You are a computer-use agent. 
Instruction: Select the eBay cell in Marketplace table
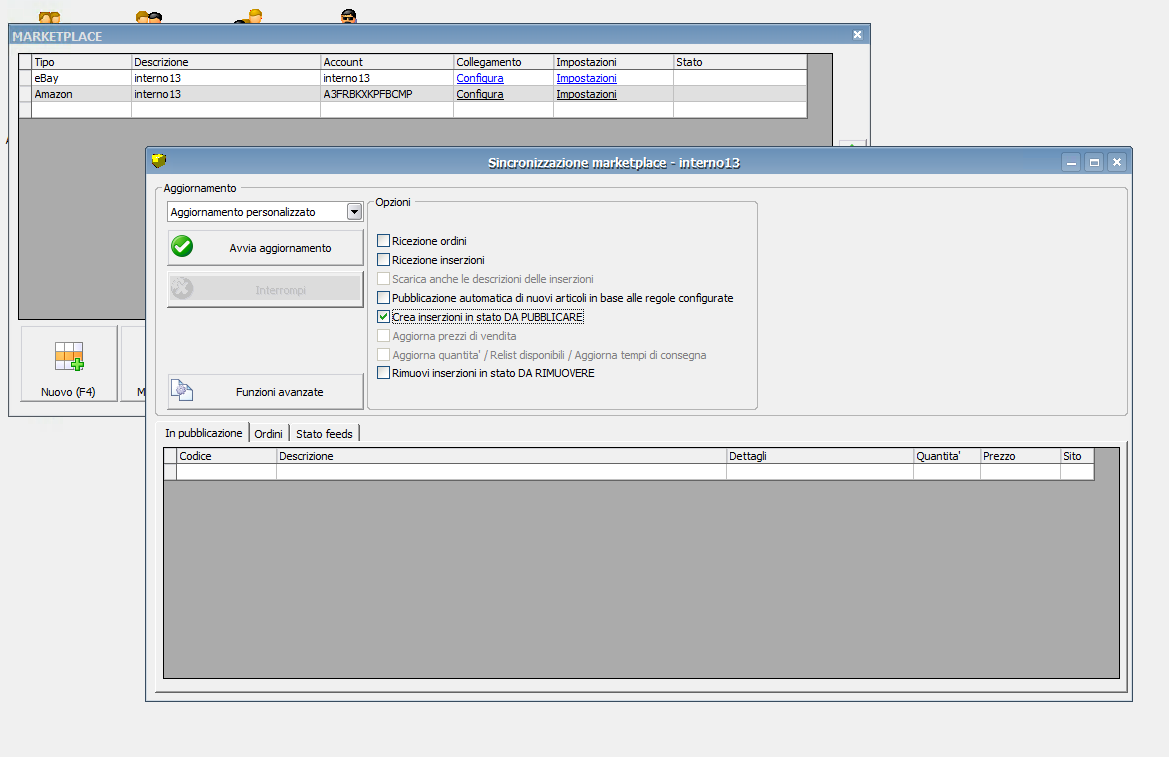click(81, 78)
